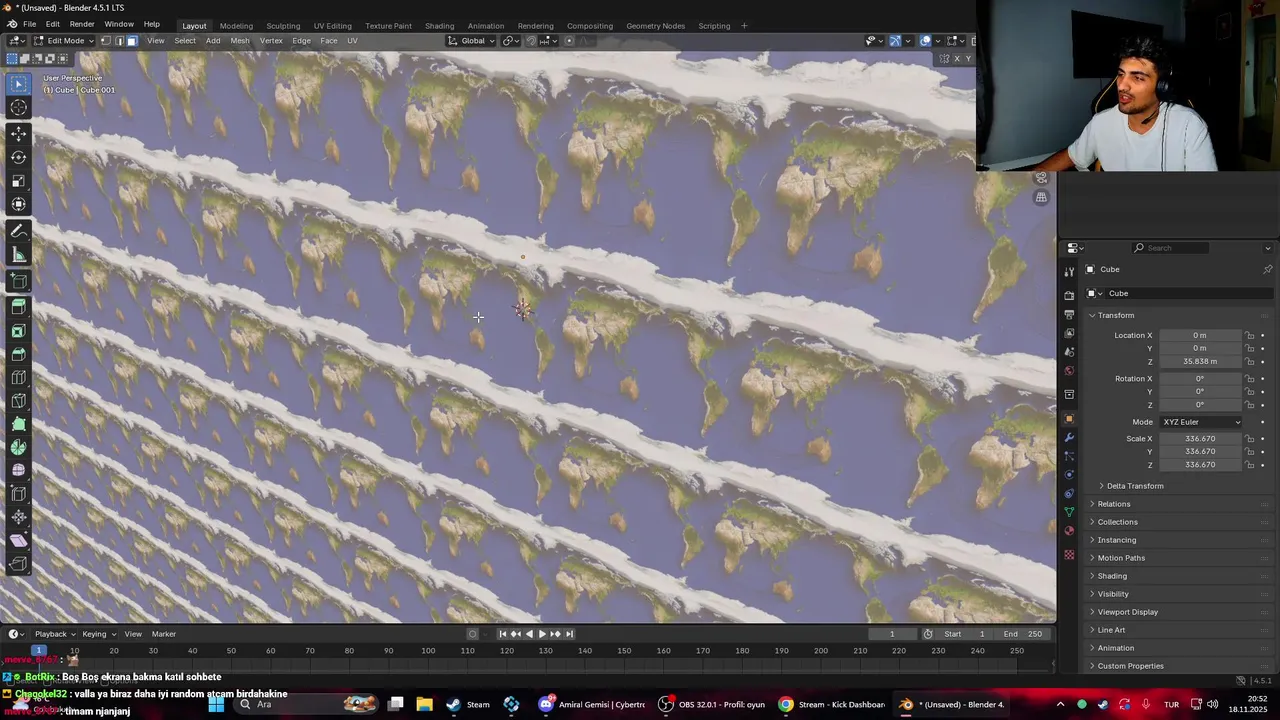Choose the Spin tool

point(19,447)
